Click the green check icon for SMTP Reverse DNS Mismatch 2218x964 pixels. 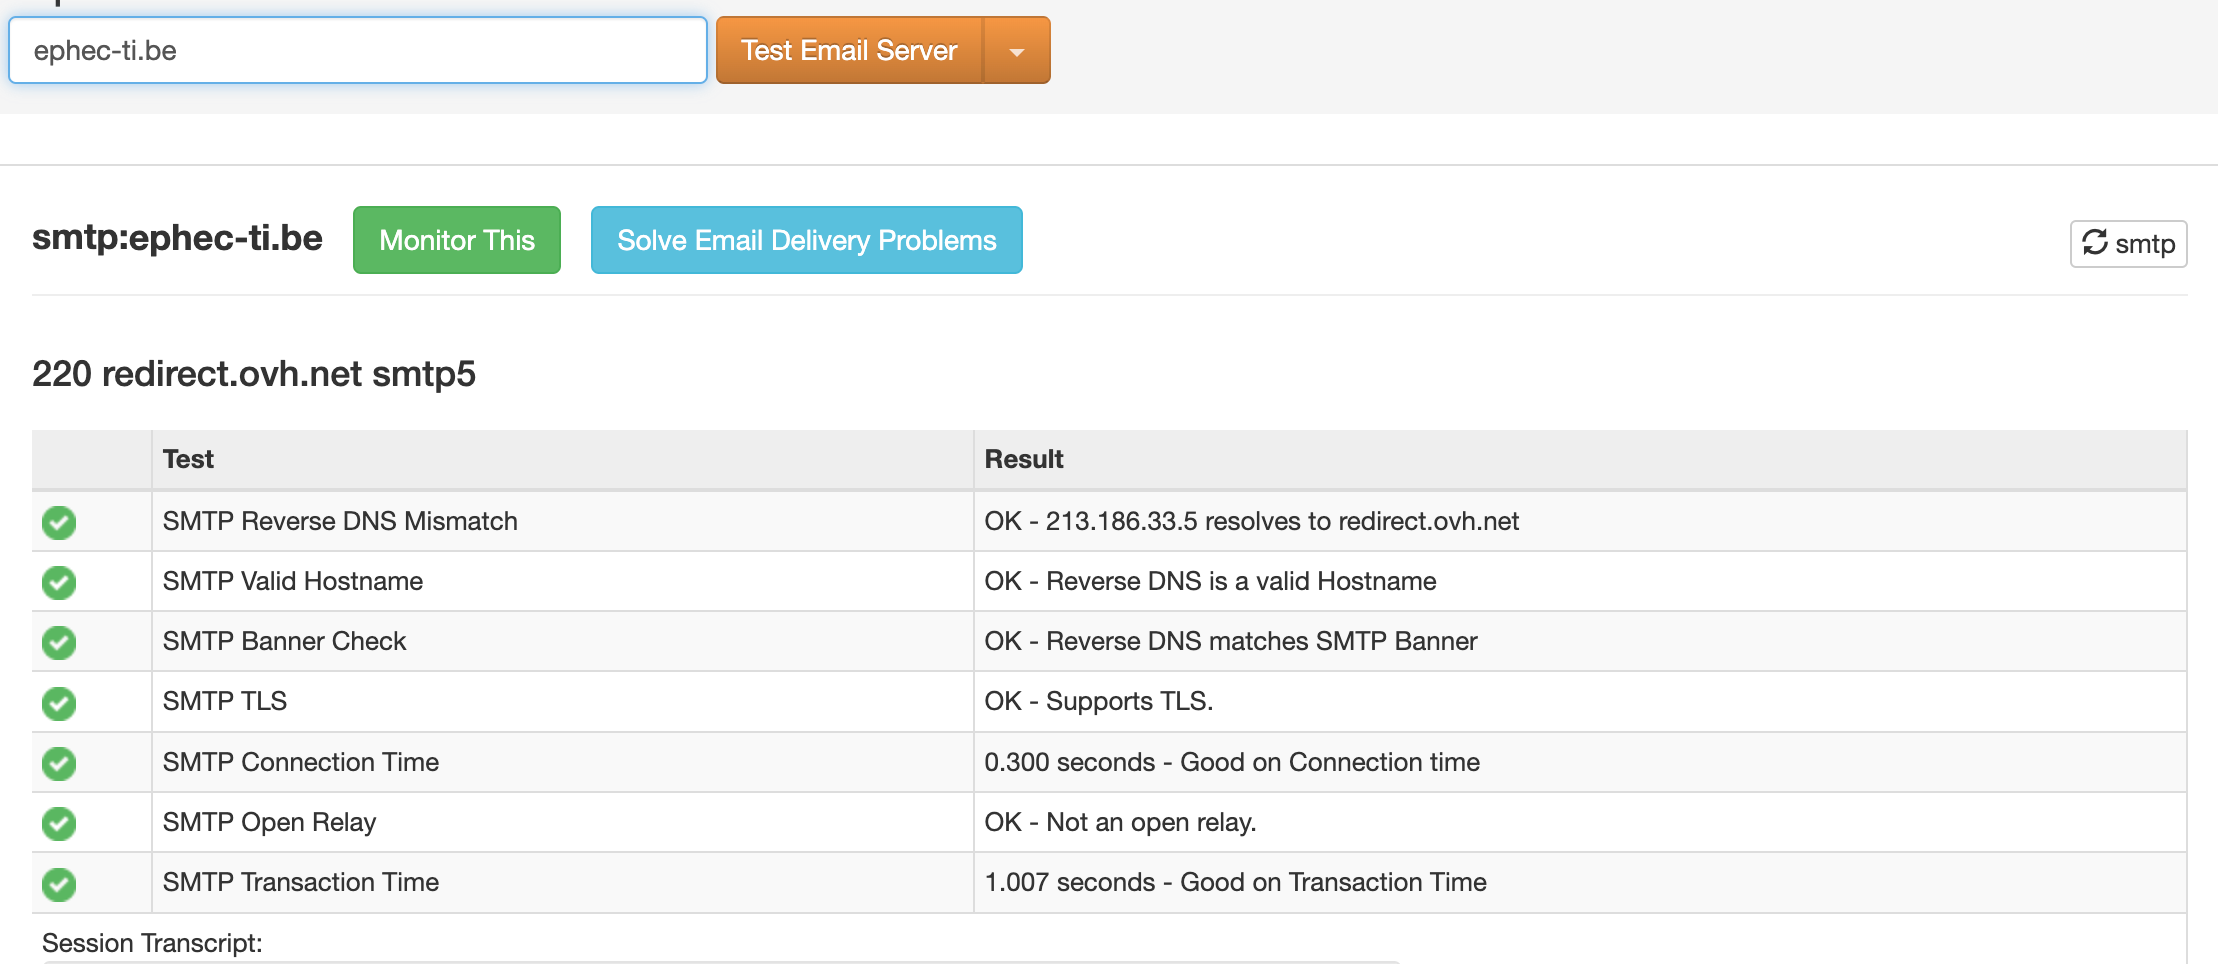point(59,522)
